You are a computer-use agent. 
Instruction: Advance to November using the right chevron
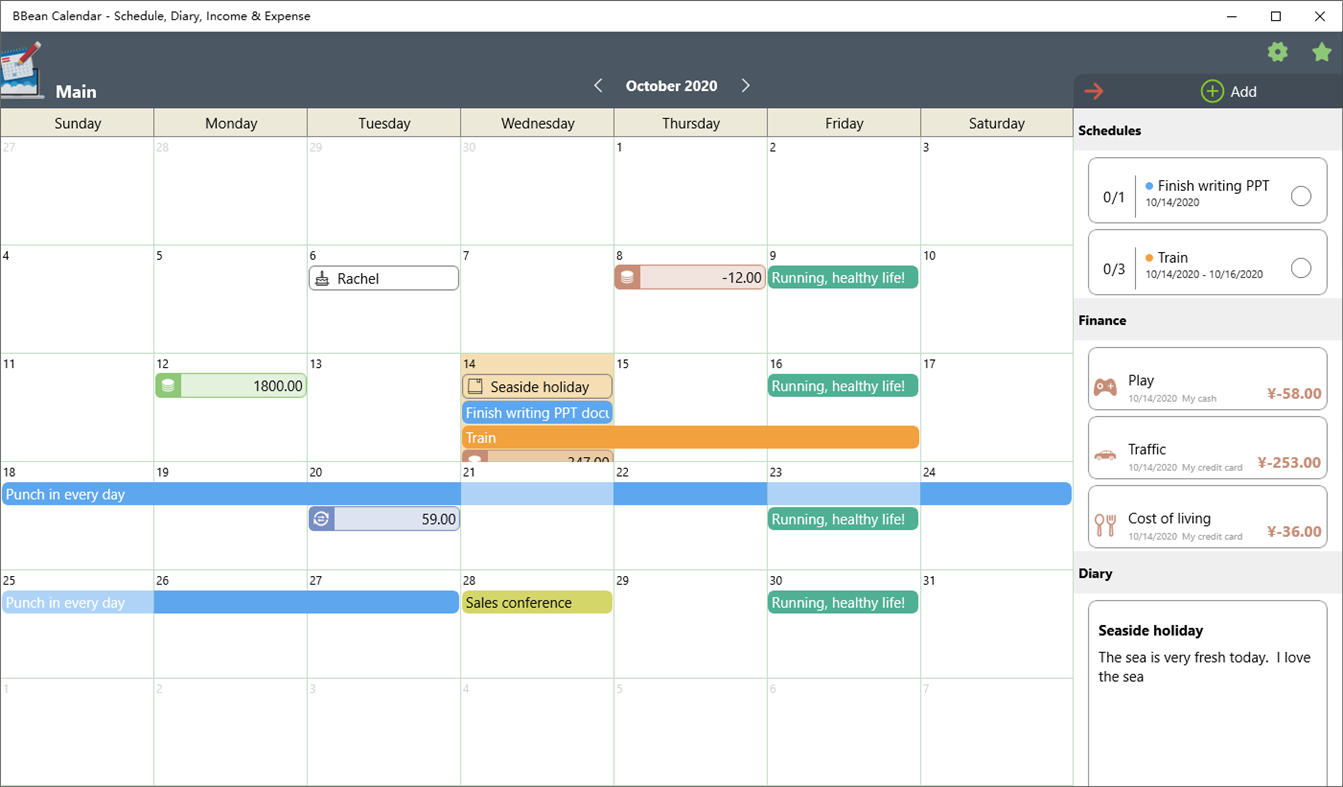[745, 86]
